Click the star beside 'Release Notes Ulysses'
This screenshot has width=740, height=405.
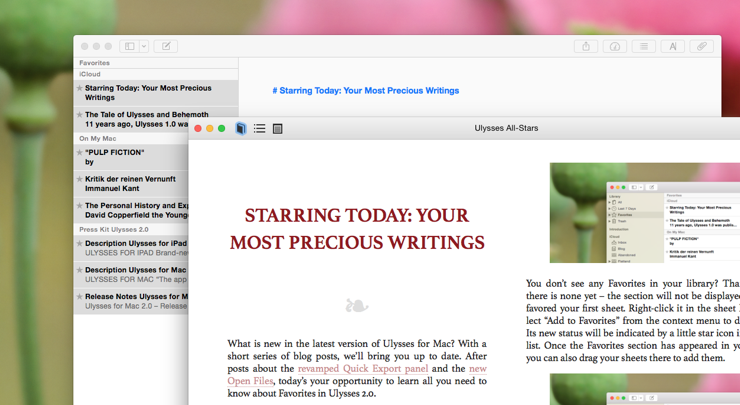tap(80, 296)
